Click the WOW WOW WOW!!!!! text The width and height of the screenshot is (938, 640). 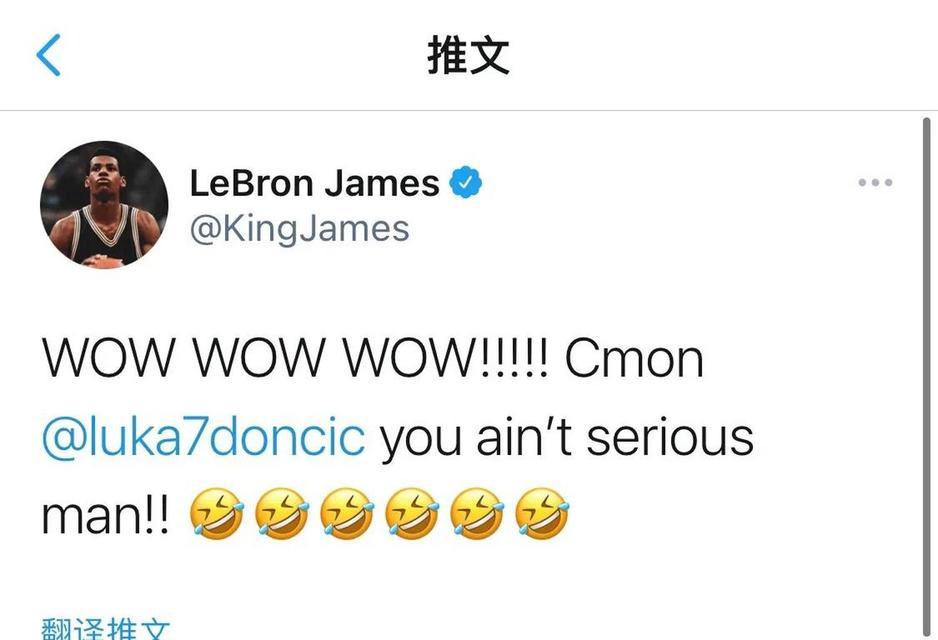tap(295, 358)
